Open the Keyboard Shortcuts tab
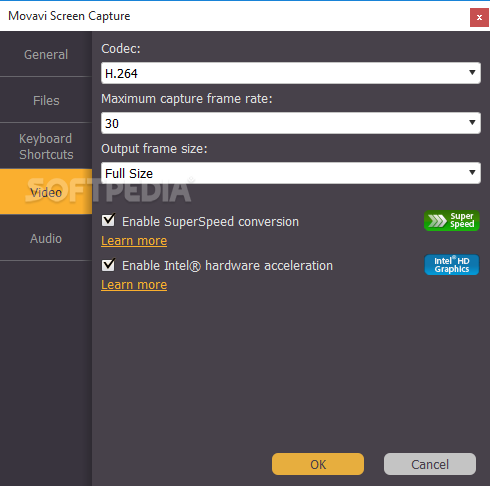The width and height of the screenshot is (490, 486). 46,146
